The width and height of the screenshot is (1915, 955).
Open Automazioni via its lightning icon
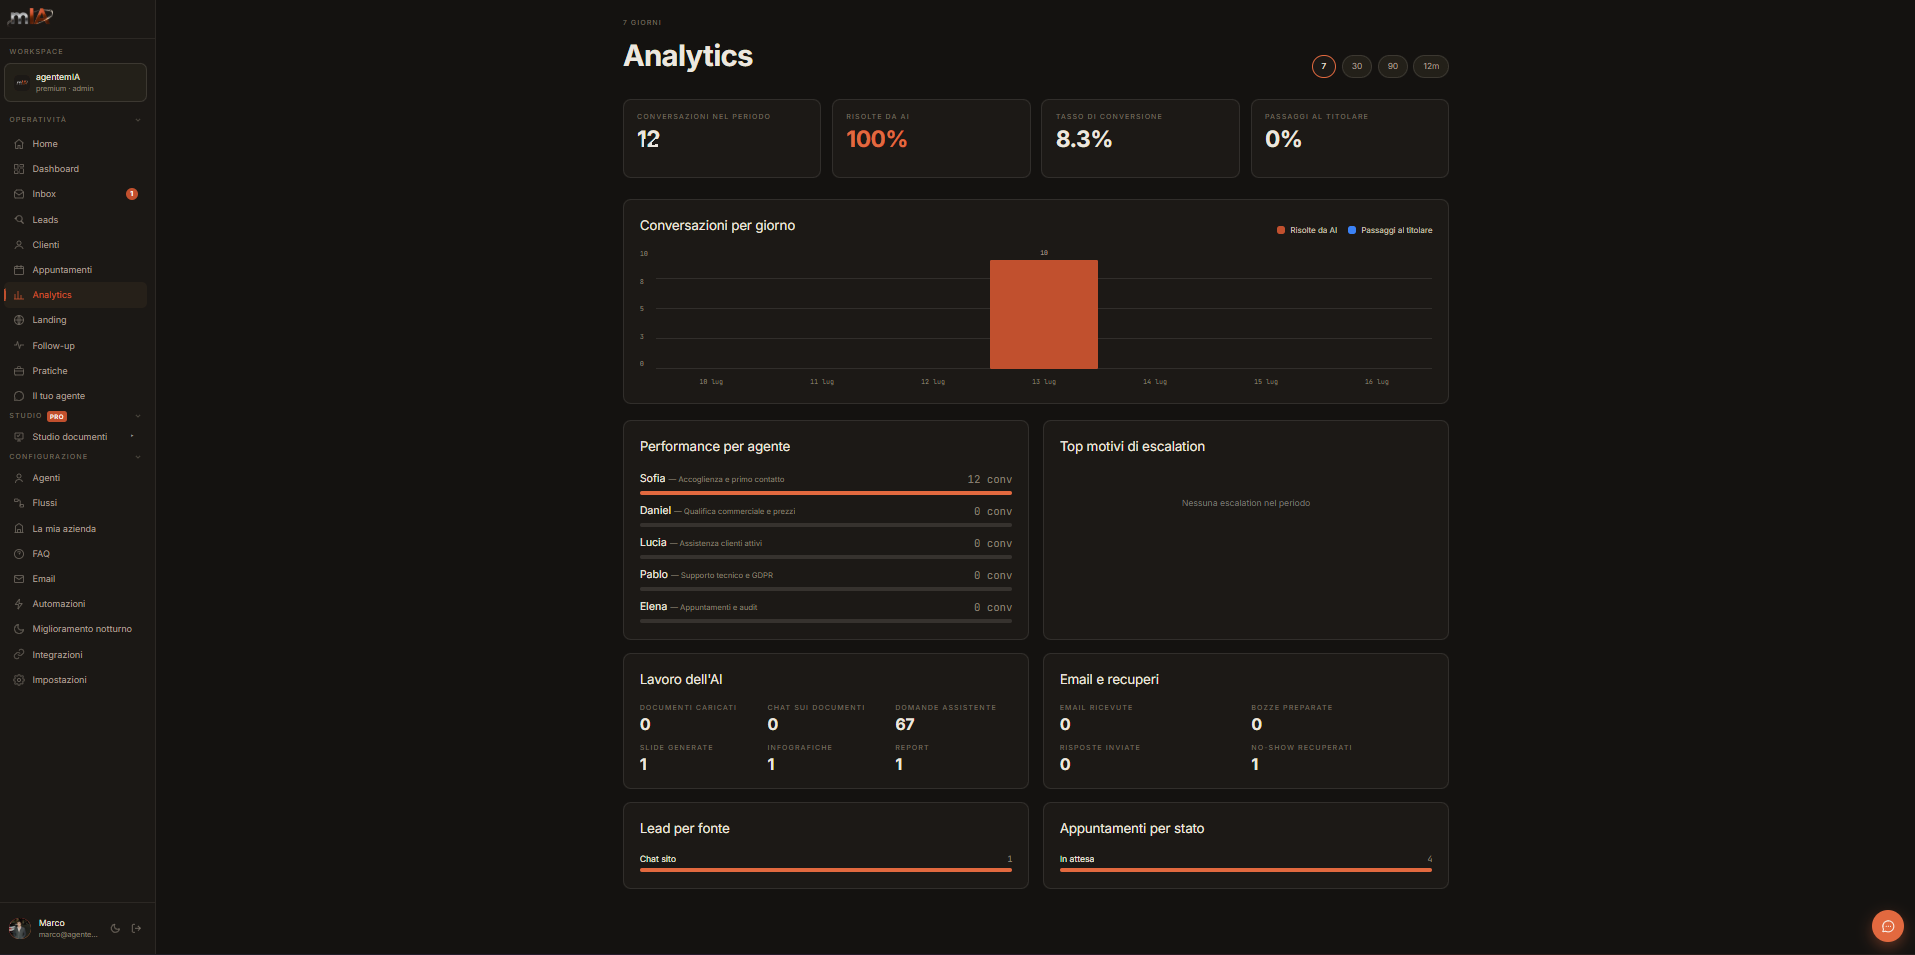click(x=19, y=604)
